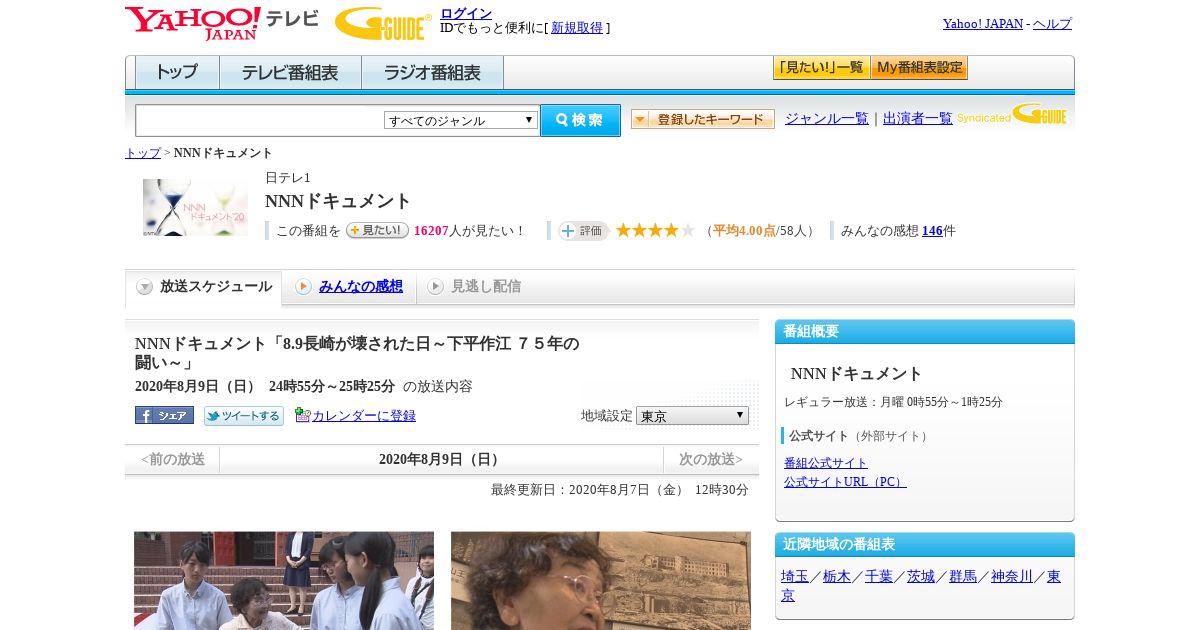Open ジャンル一覧 link
The width and height of the screenshot is (1200, 630).
[x=827, y=118]
